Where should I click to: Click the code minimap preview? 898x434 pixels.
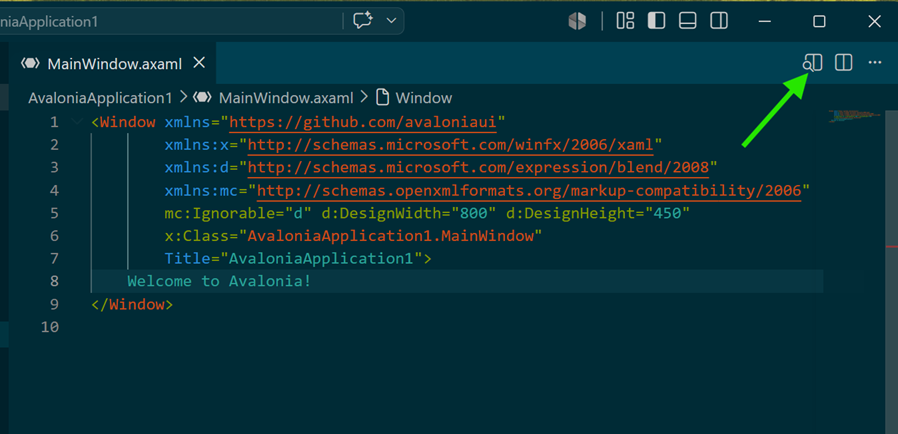[x=854, y=116]
